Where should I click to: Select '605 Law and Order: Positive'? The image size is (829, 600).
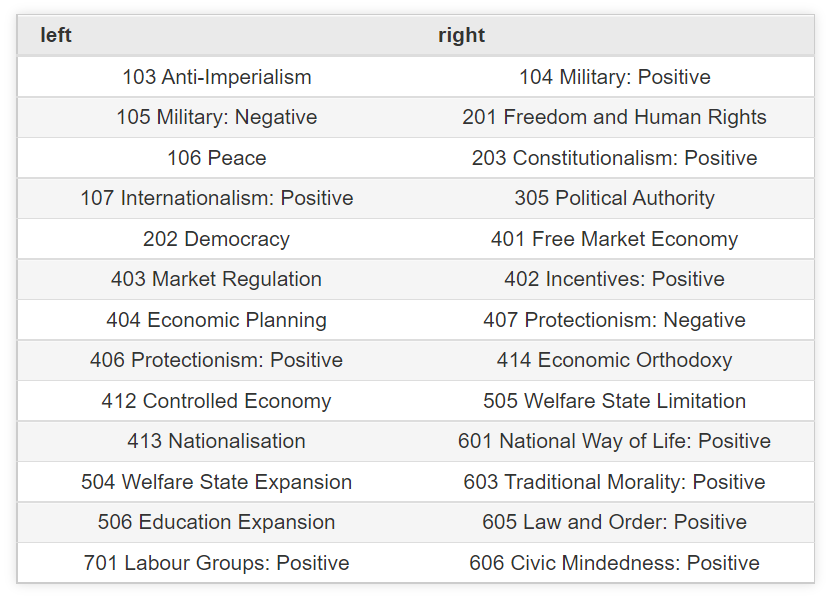[615, 522]
